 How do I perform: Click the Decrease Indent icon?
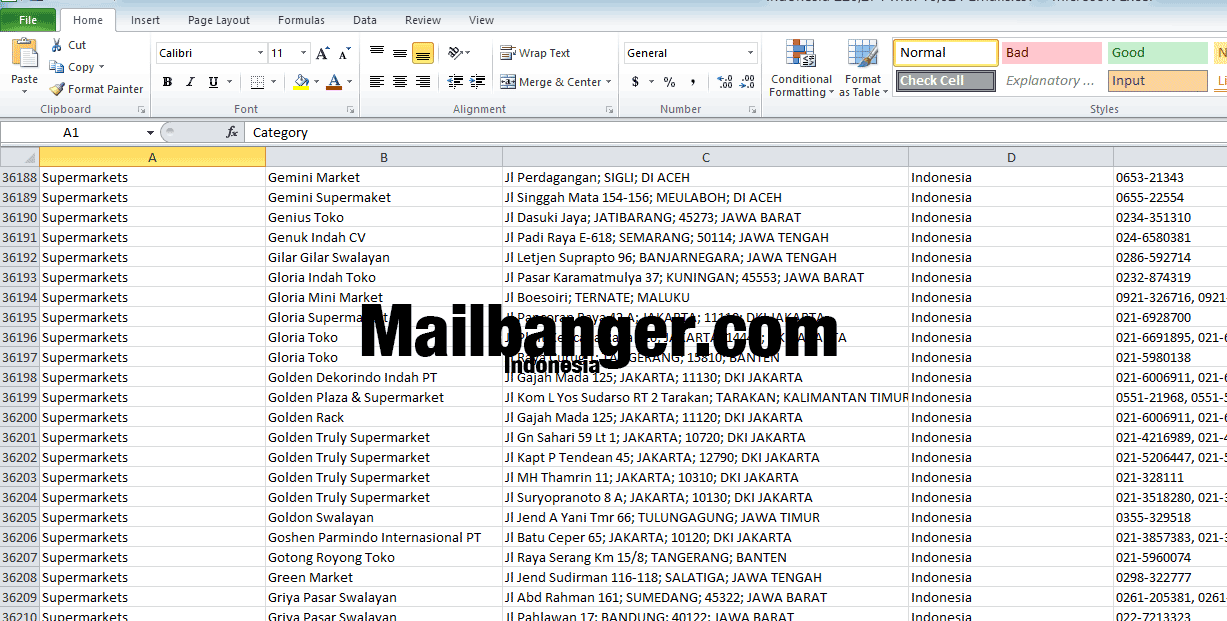(x=455, y=82)
